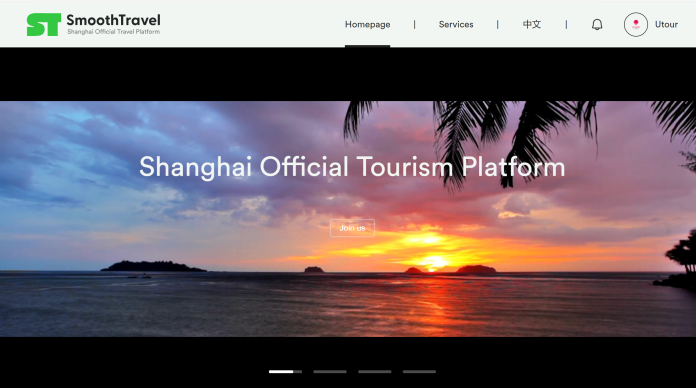
Task: Switch language to 中文
Action: click(531, 24)
